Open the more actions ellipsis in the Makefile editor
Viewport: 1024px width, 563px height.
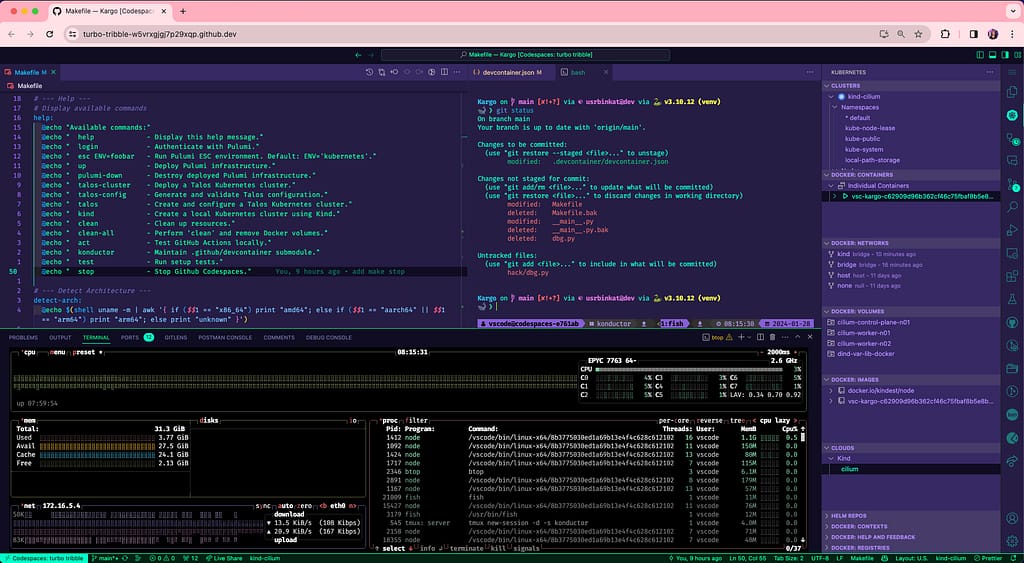point(457,72)
